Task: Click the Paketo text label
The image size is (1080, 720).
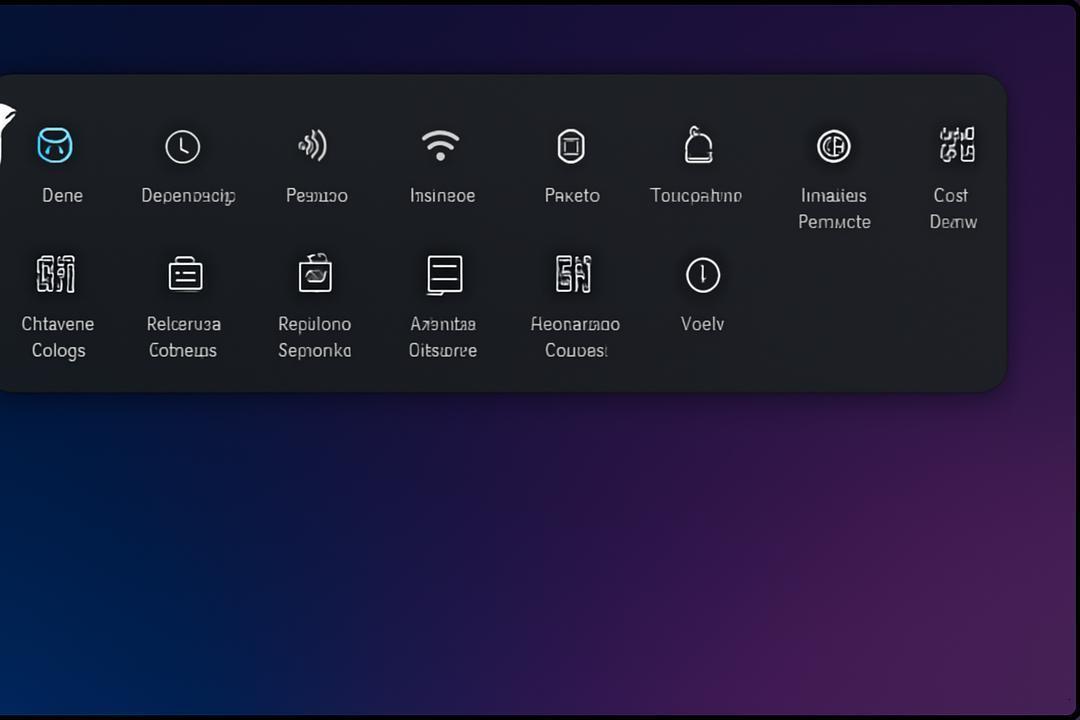Action: pyautogui.click(x=572, y=196)
